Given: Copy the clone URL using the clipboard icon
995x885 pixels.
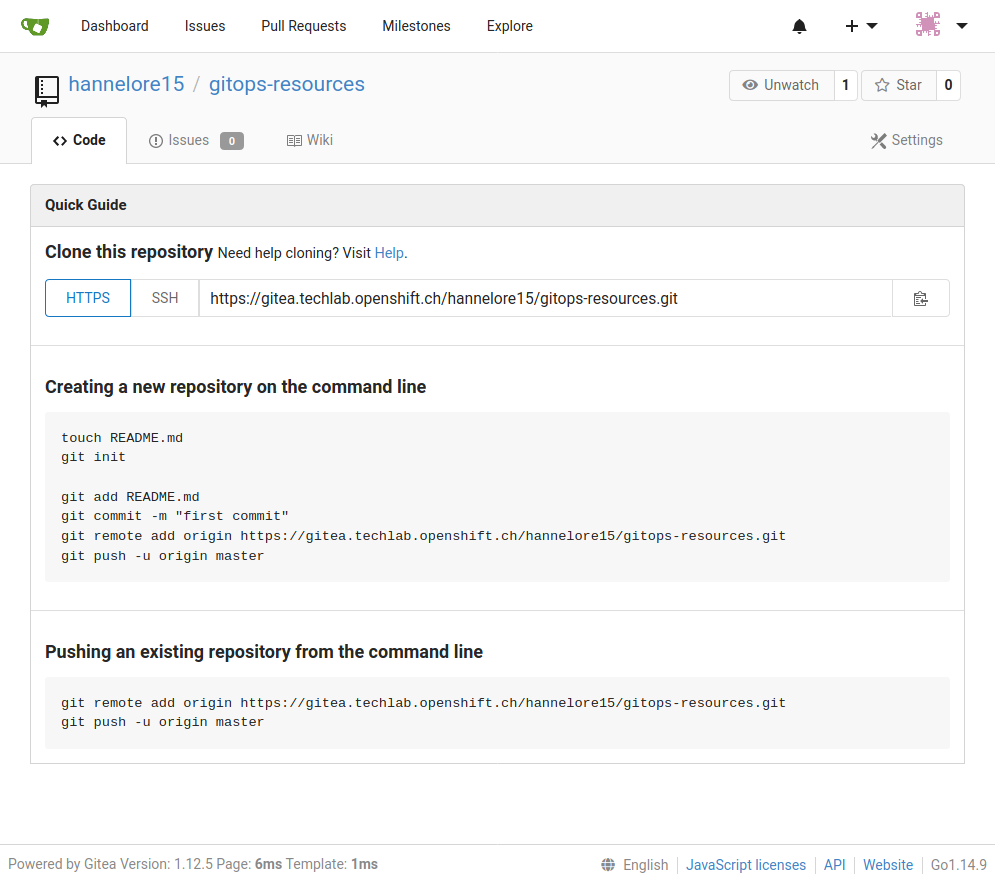Looking at the screenshot, I should click(x=920, y=297).
